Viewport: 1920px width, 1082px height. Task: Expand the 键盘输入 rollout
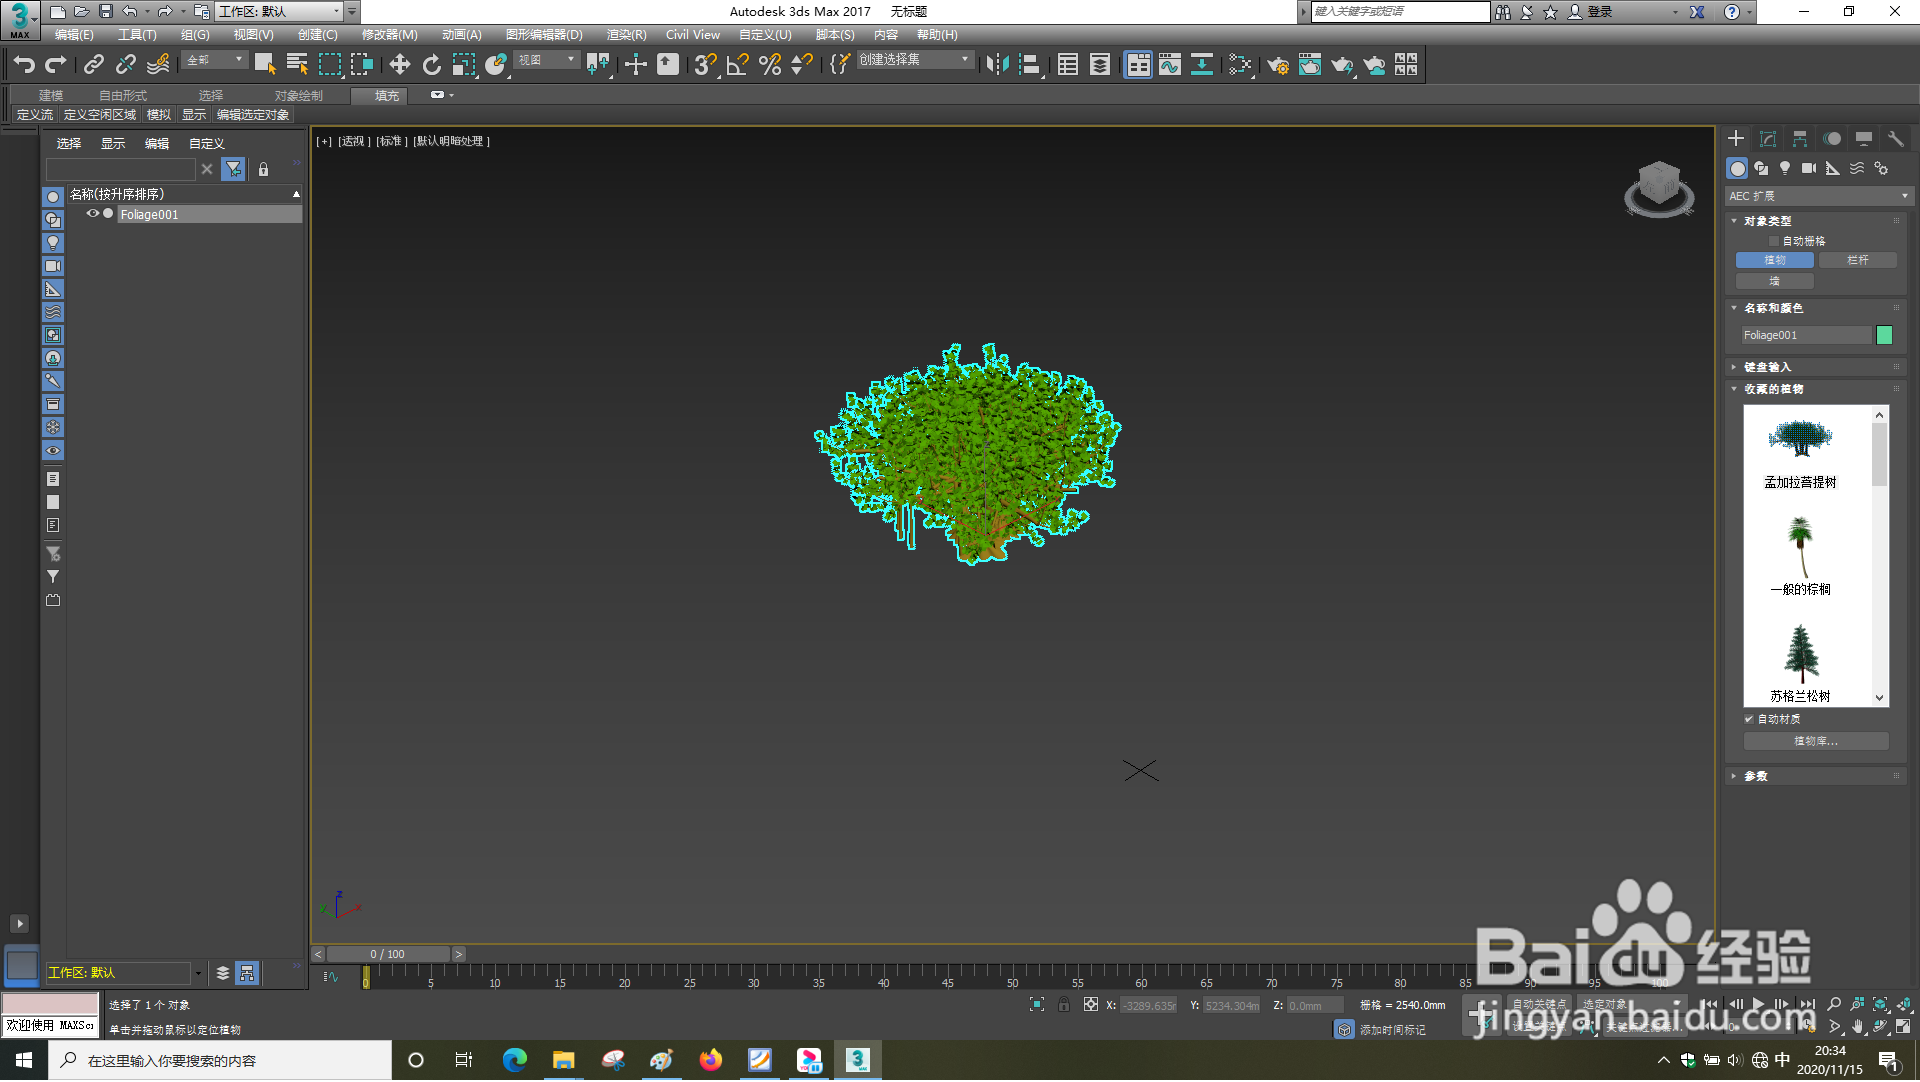point(1767,367)
